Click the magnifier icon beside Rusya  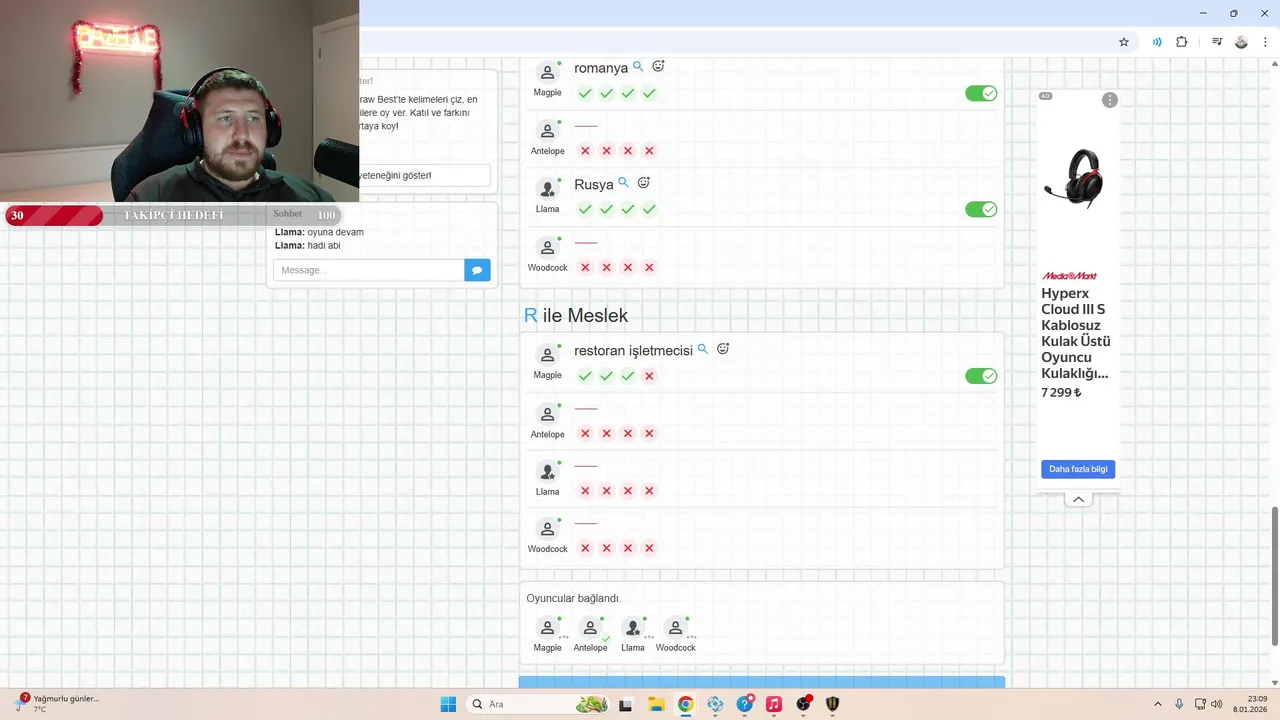tap(623, 183)
